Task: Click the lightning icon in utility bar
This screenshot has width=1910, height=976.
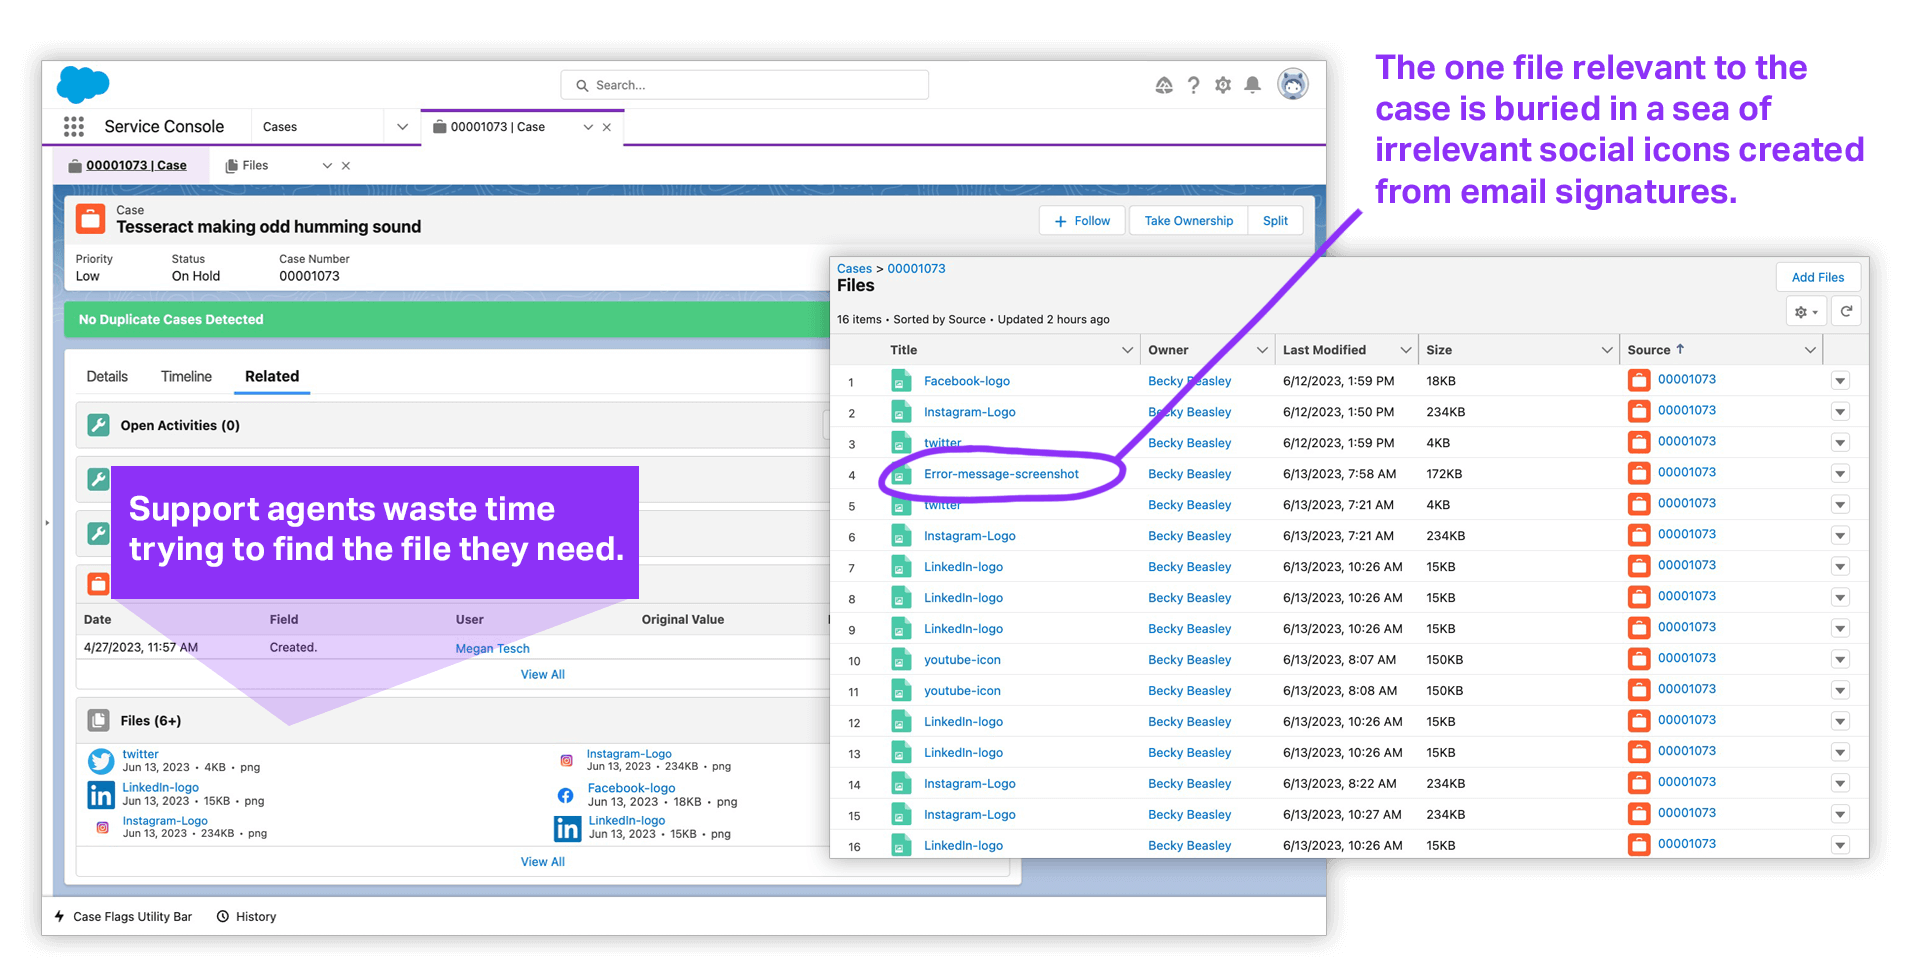Action: pos(60,916)
